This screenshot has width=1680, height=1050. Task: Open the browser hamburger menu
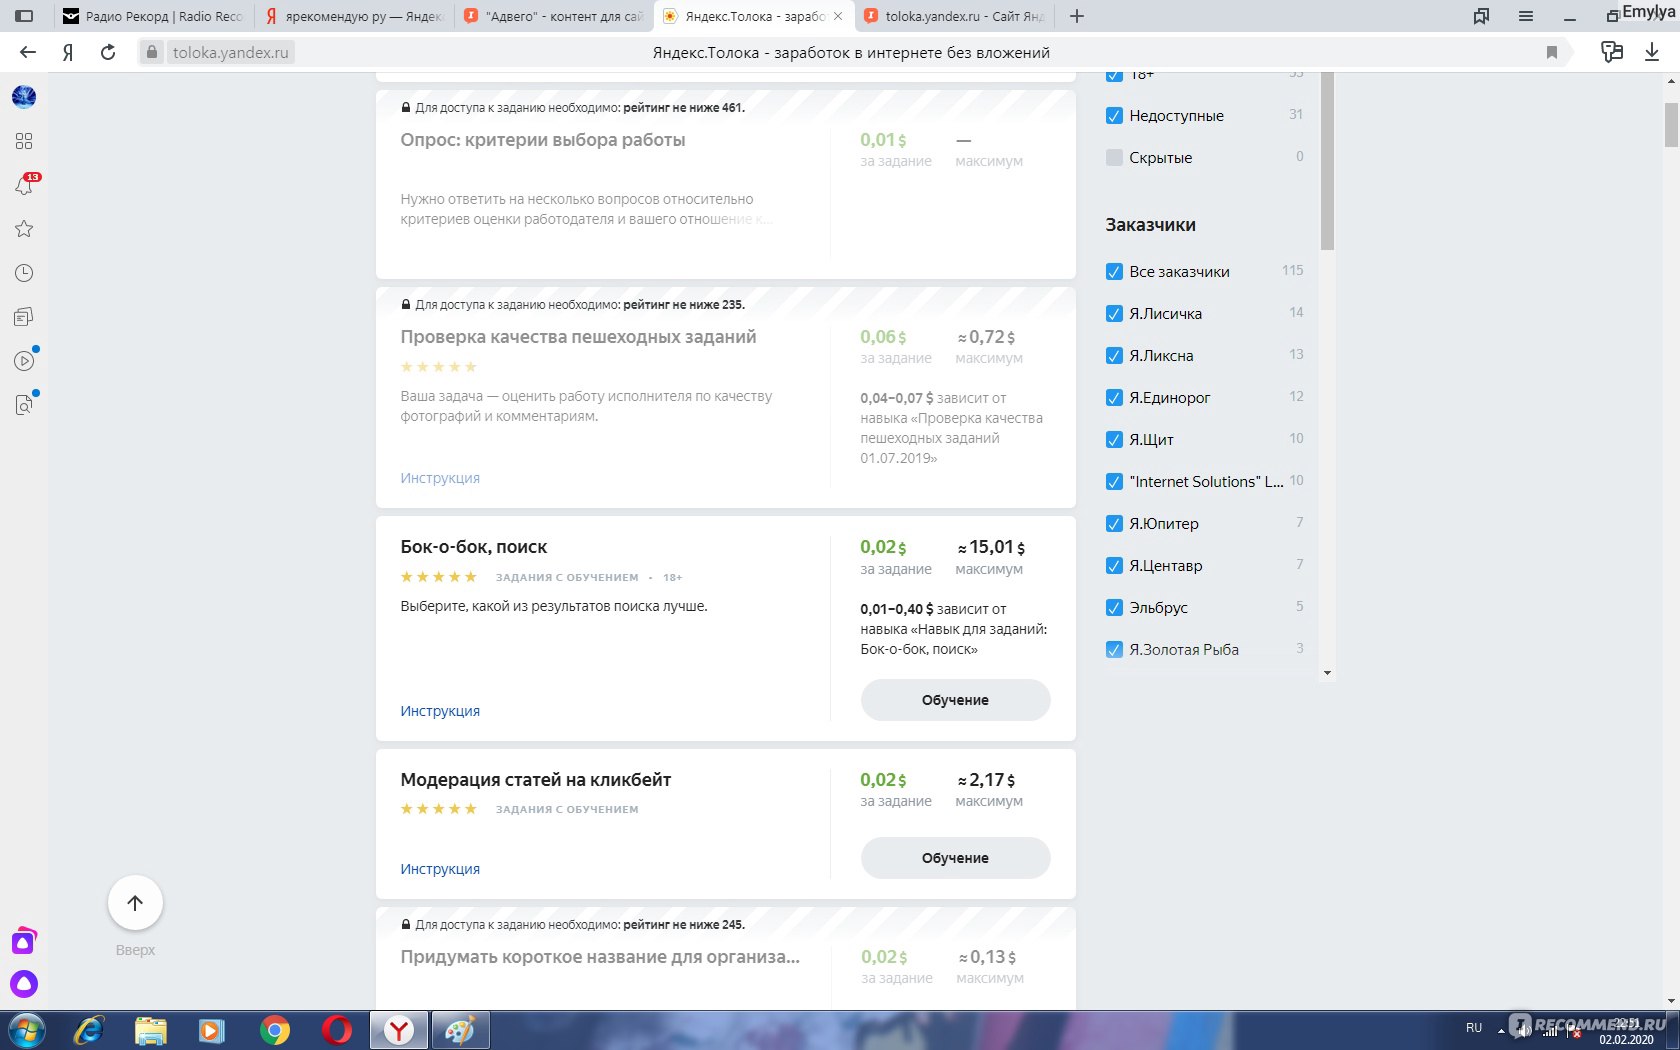(1526, 16)
